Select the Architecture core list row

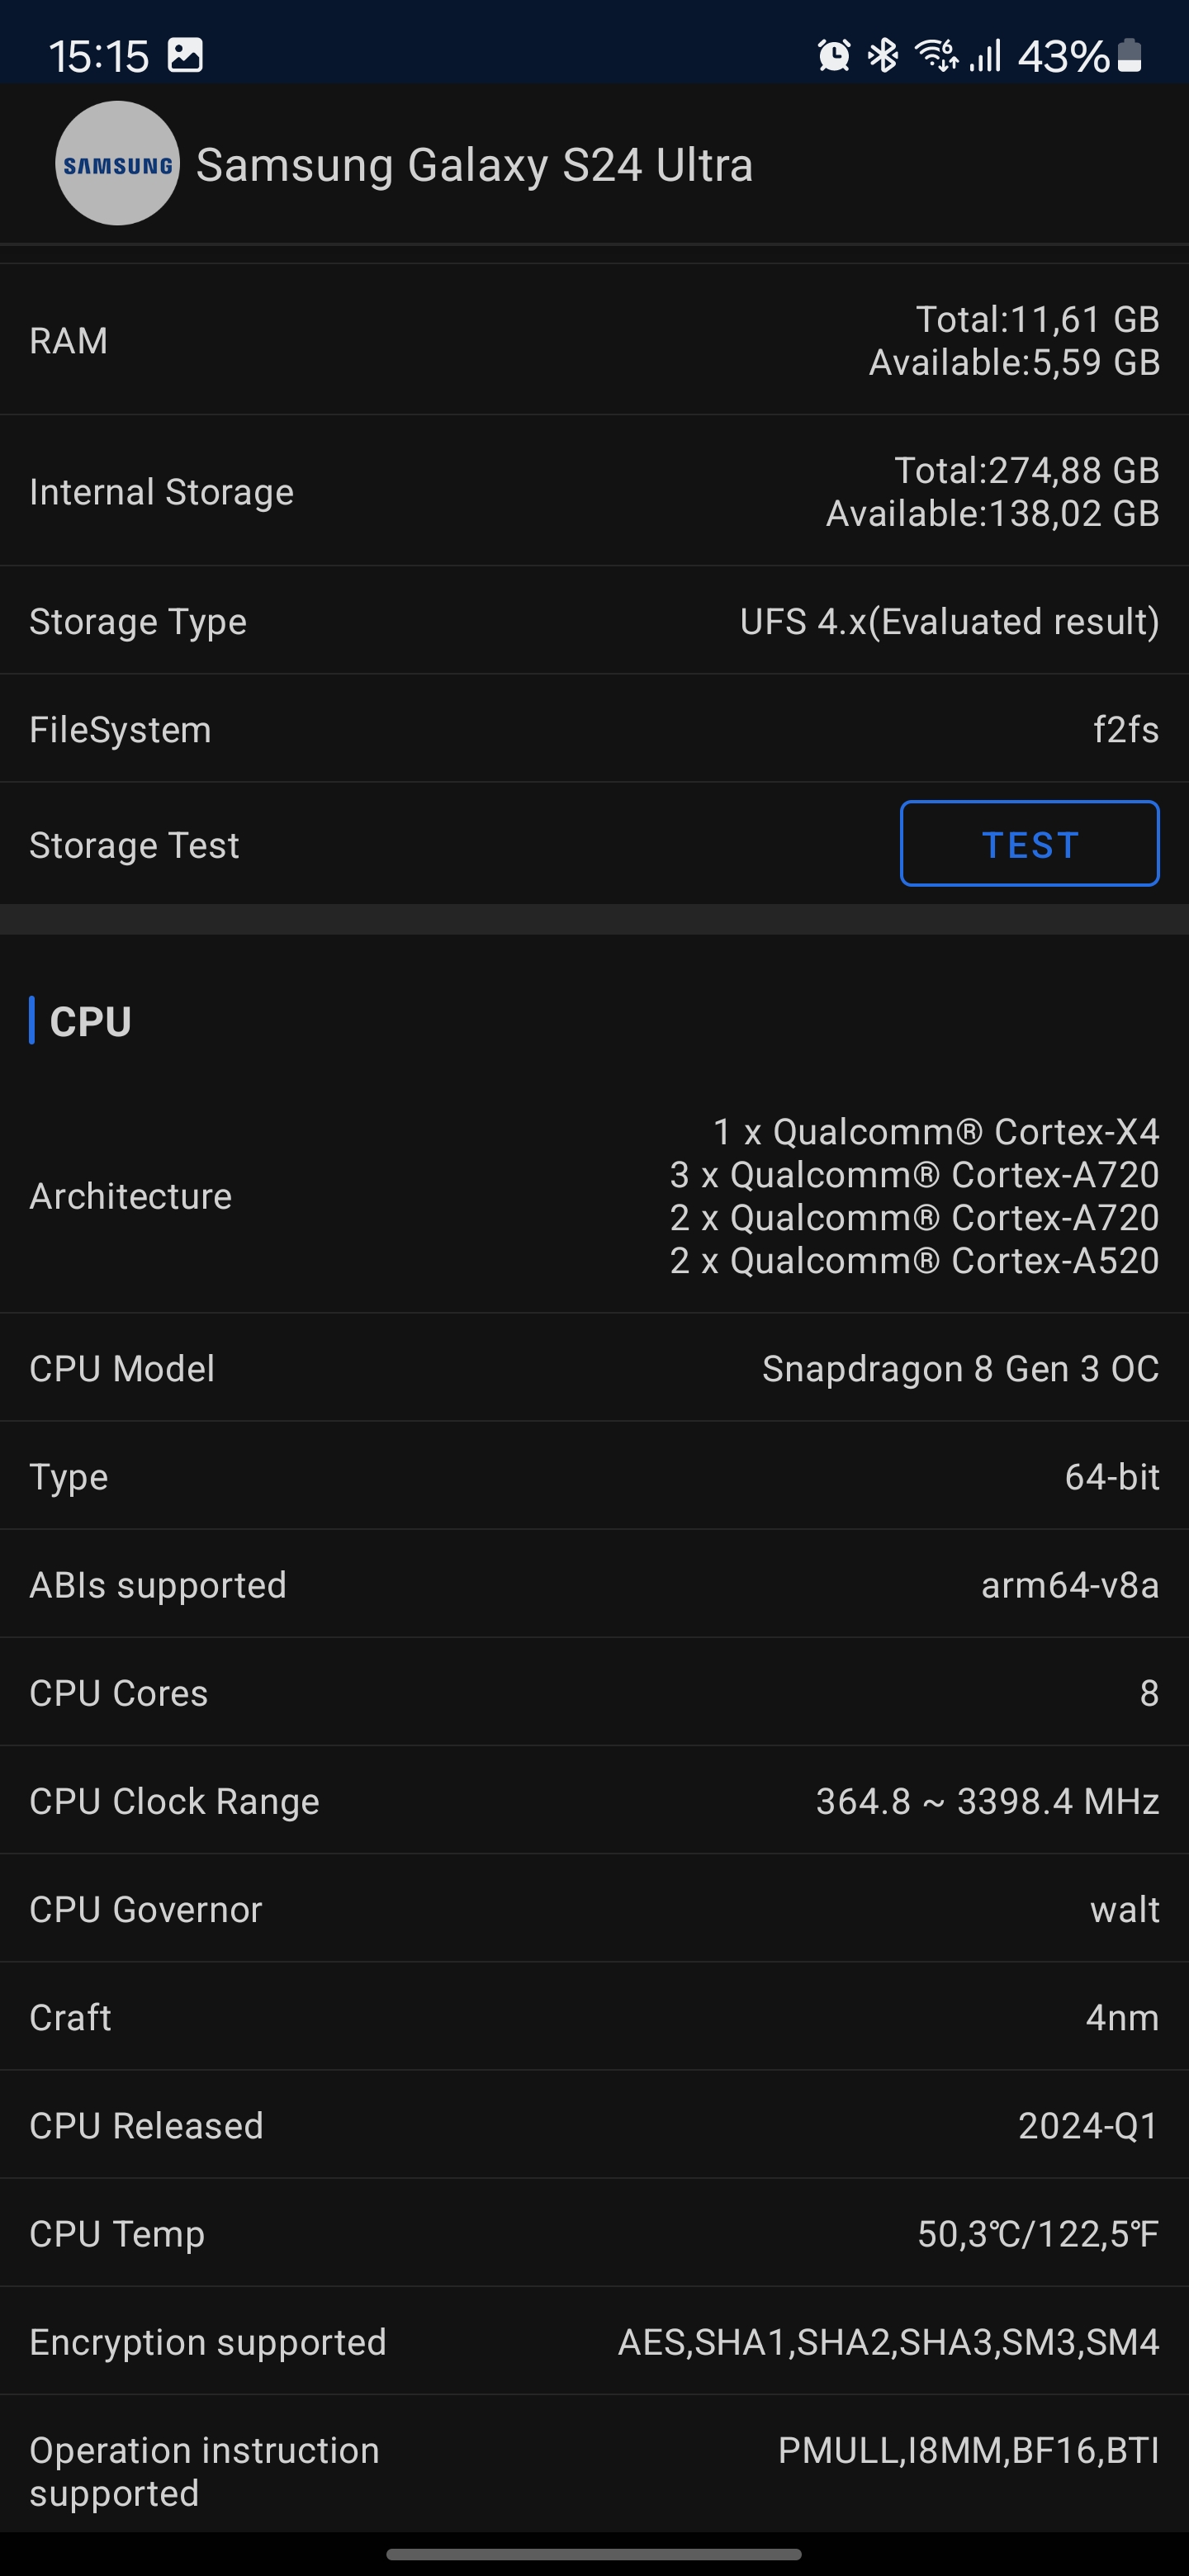click(x=594, y=1196)
